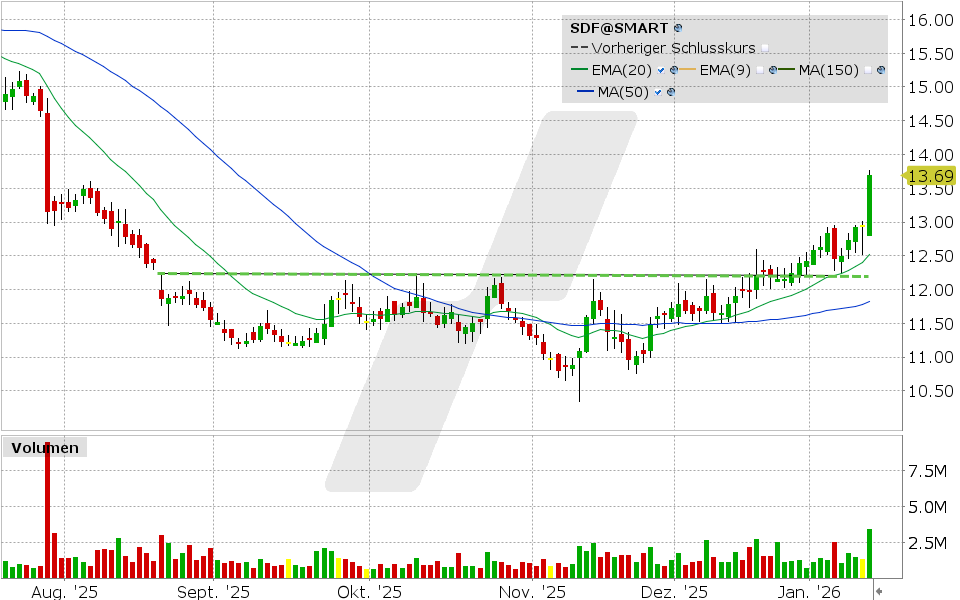This screenshot has width=960, height=600.
Task: Click the SDF@SMART title text
Action: [x=618, y=27]
